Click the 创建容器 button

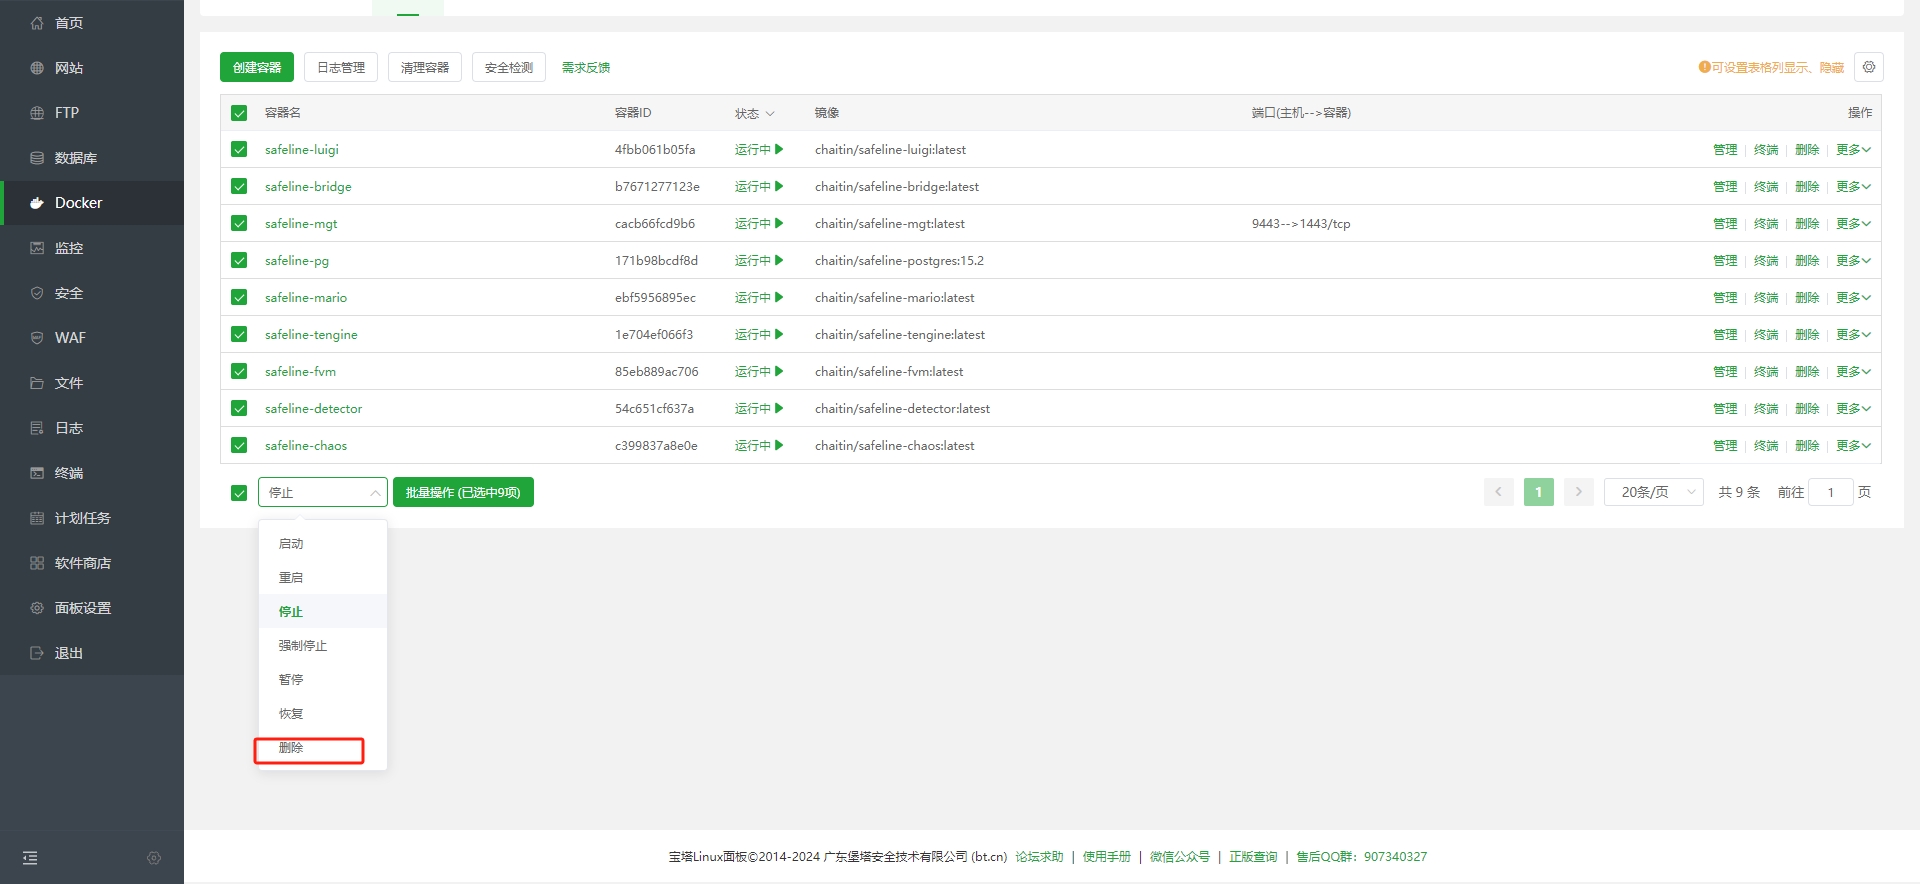[x=257, y=67]
